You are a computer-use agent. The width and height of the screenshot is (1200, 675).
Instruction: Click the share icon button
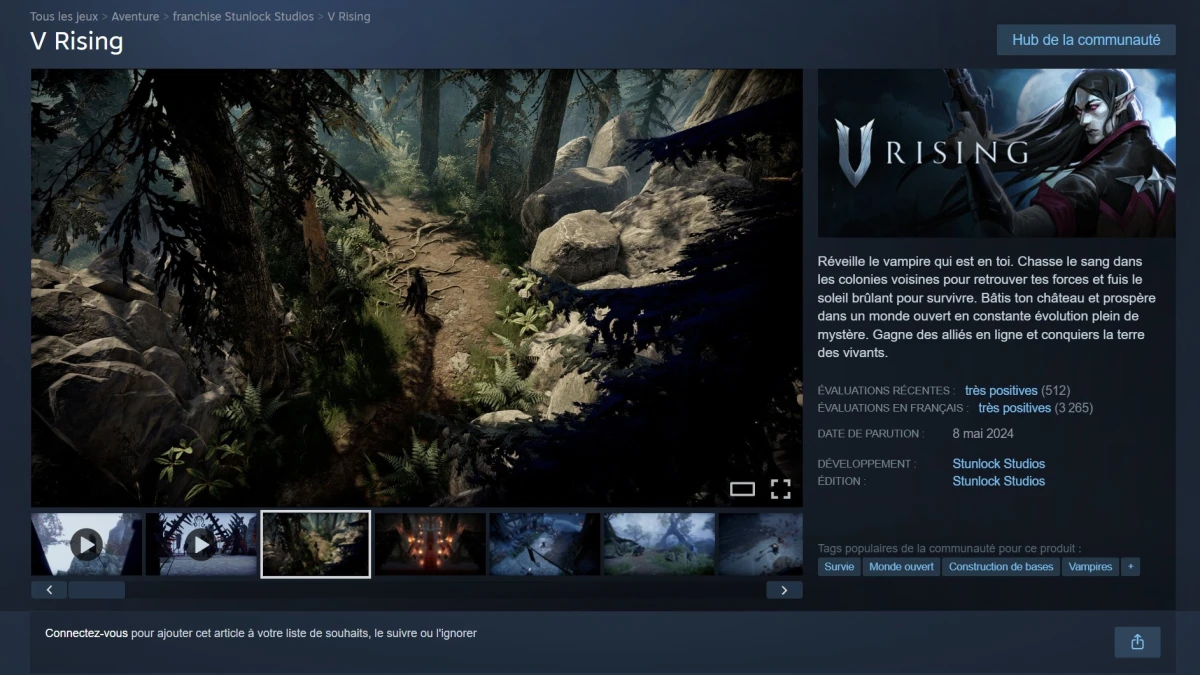point(1137,642)
